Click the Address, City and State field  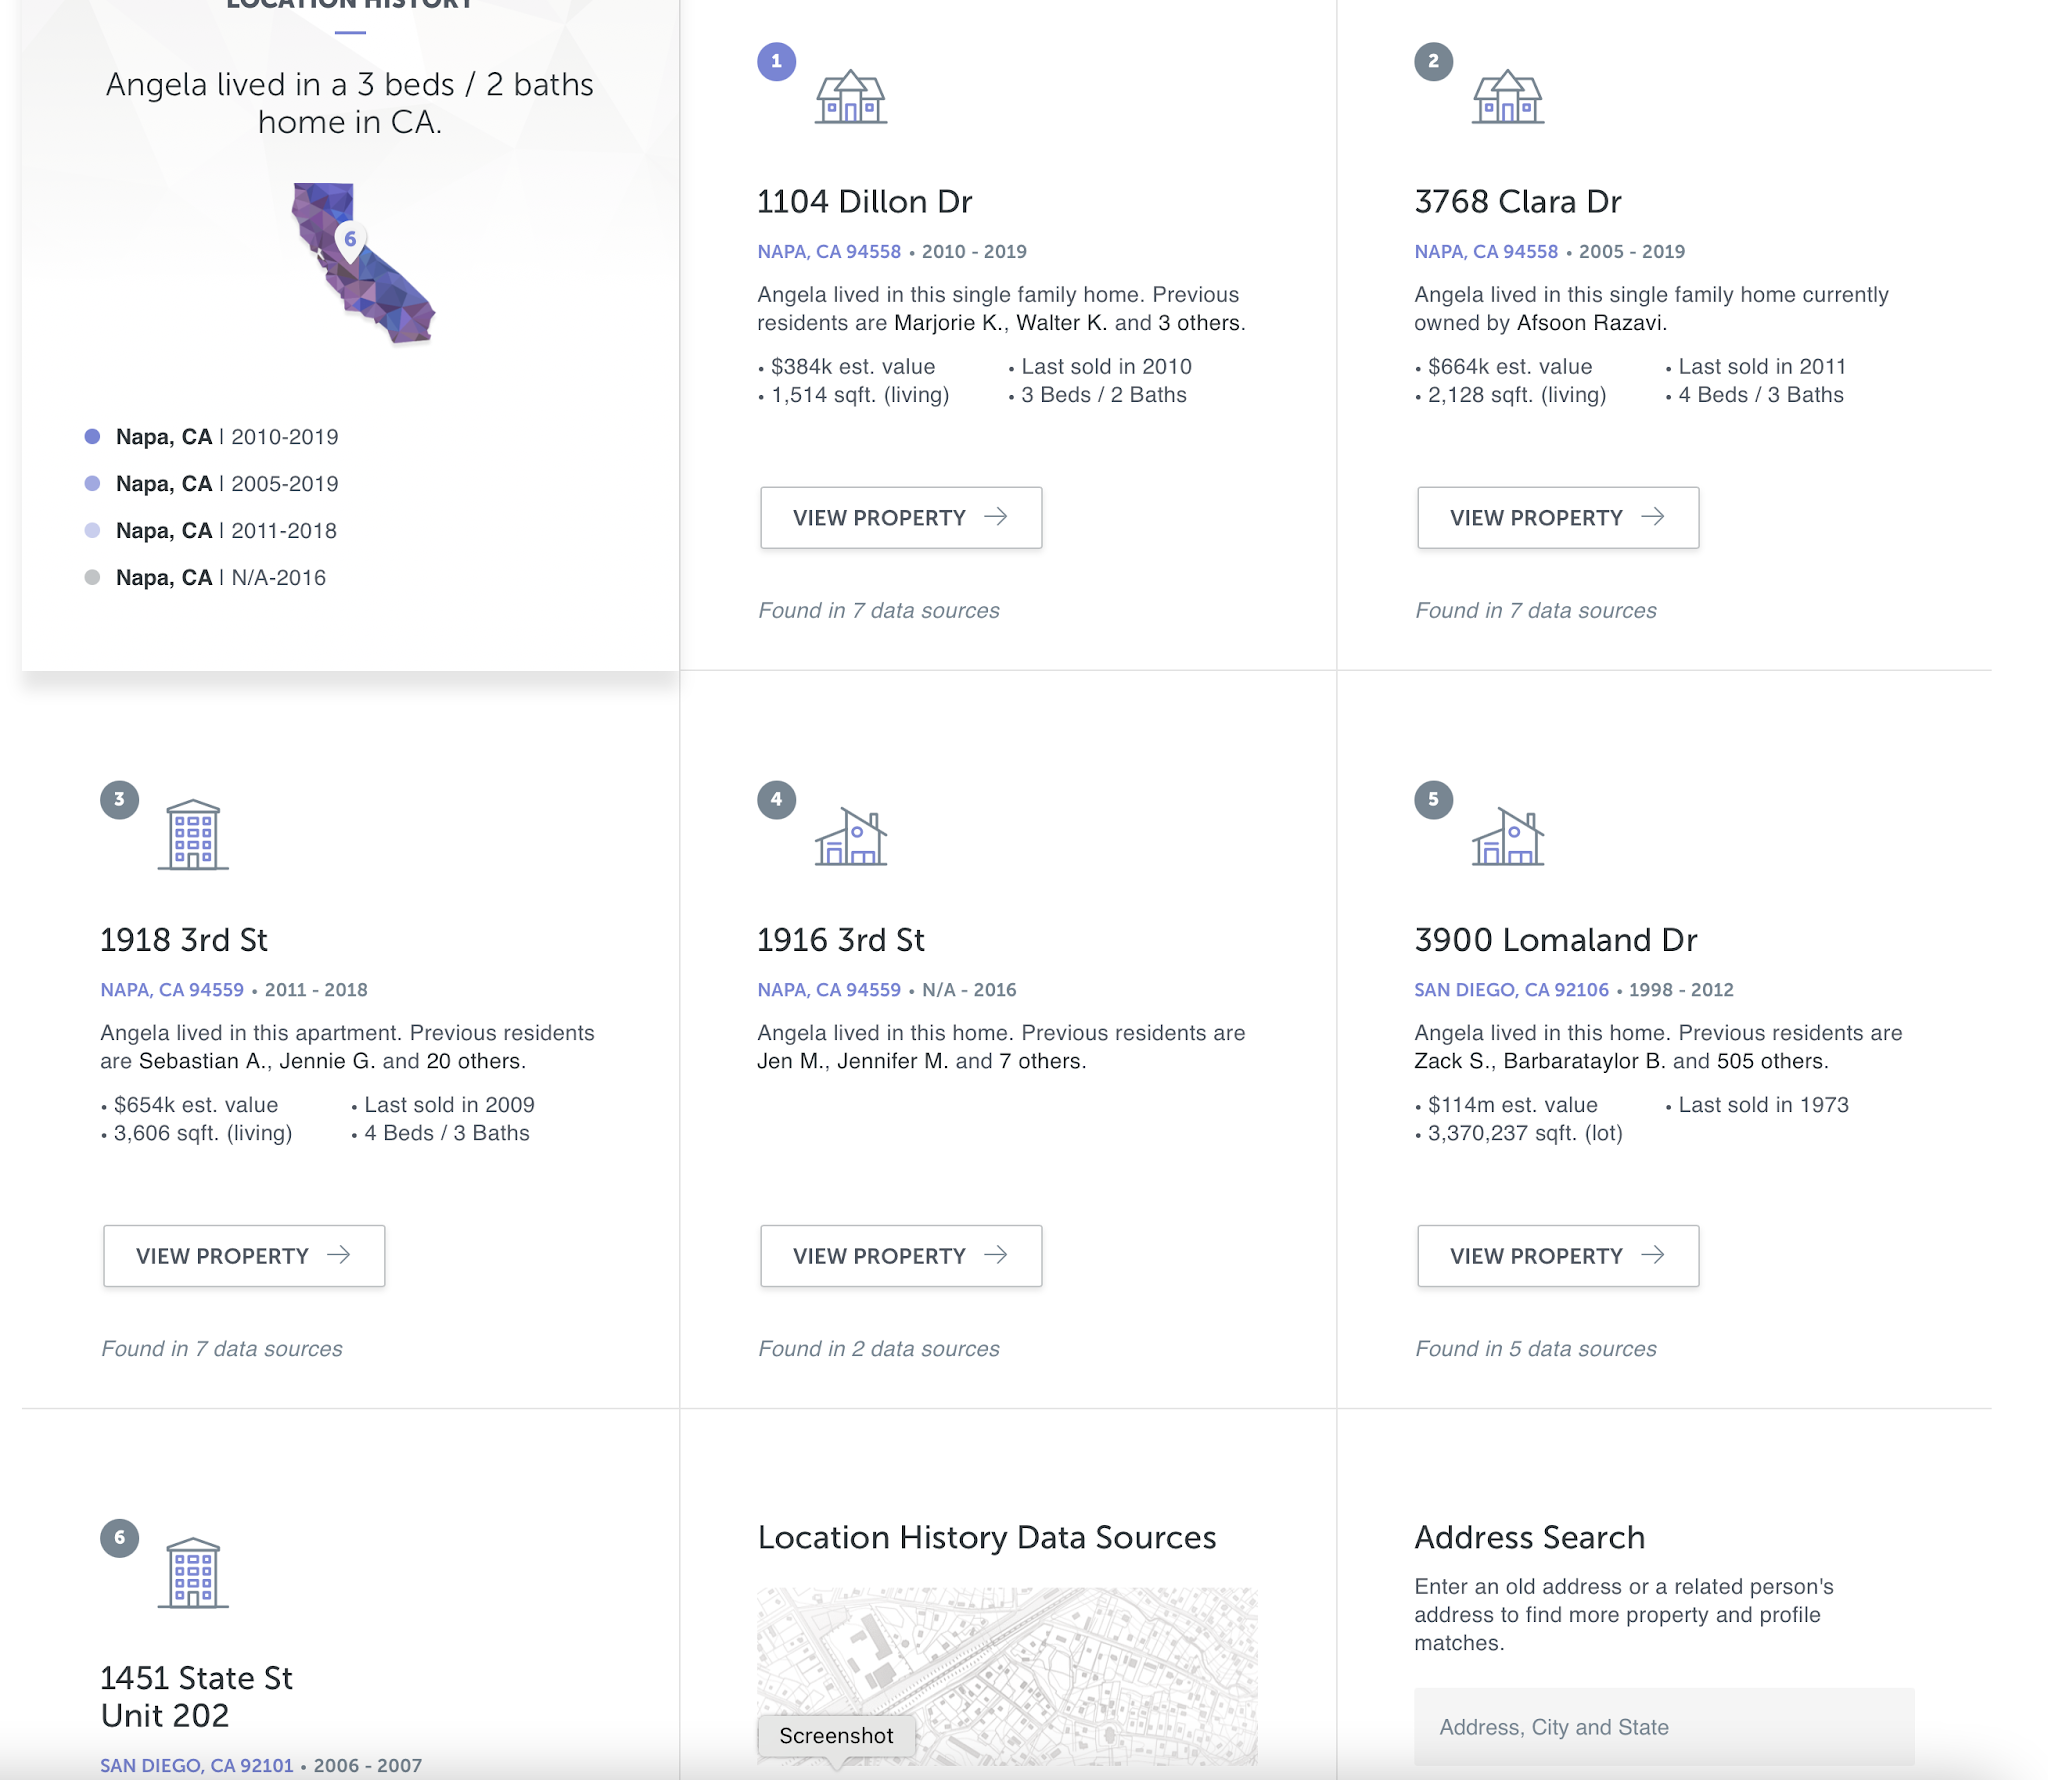click(1663, 1727)
